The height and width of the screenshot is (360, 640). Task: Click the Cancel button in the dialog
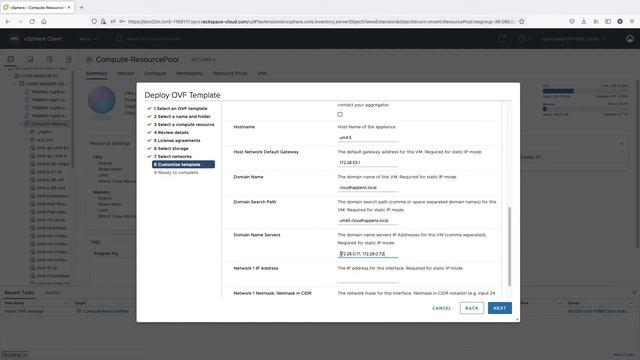click(442, 308)
